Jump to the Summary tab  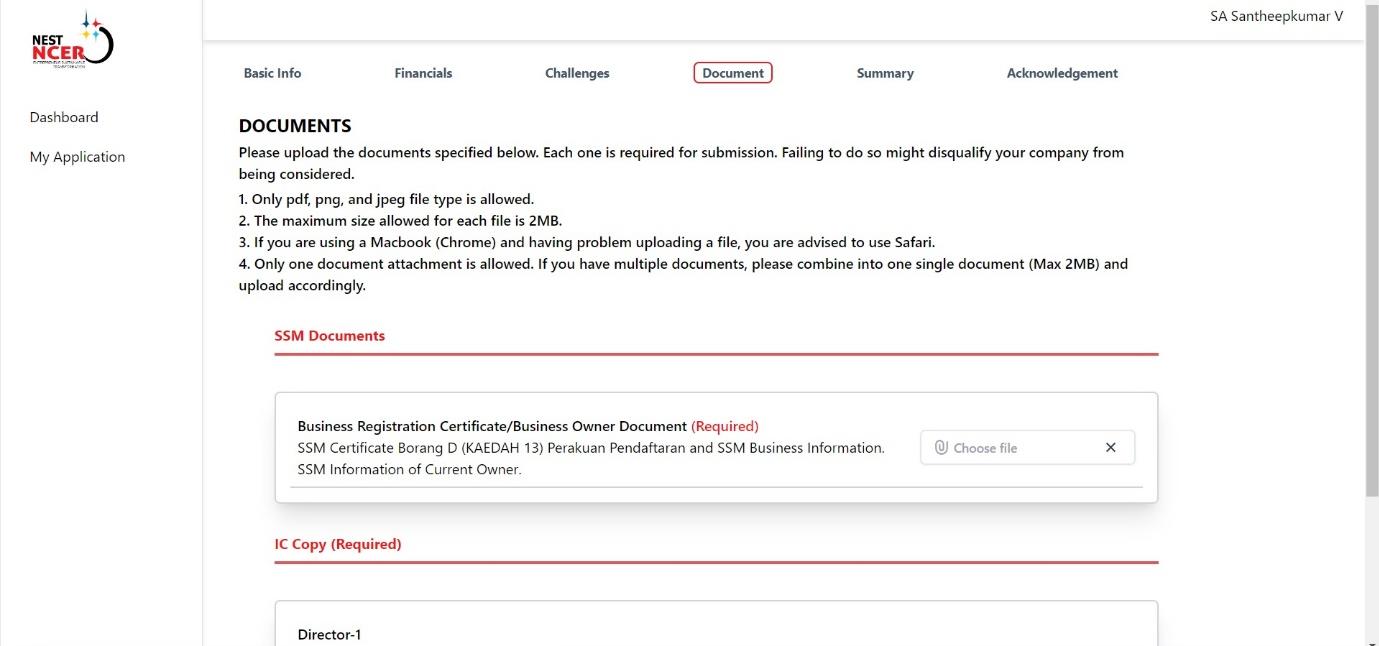885,73
